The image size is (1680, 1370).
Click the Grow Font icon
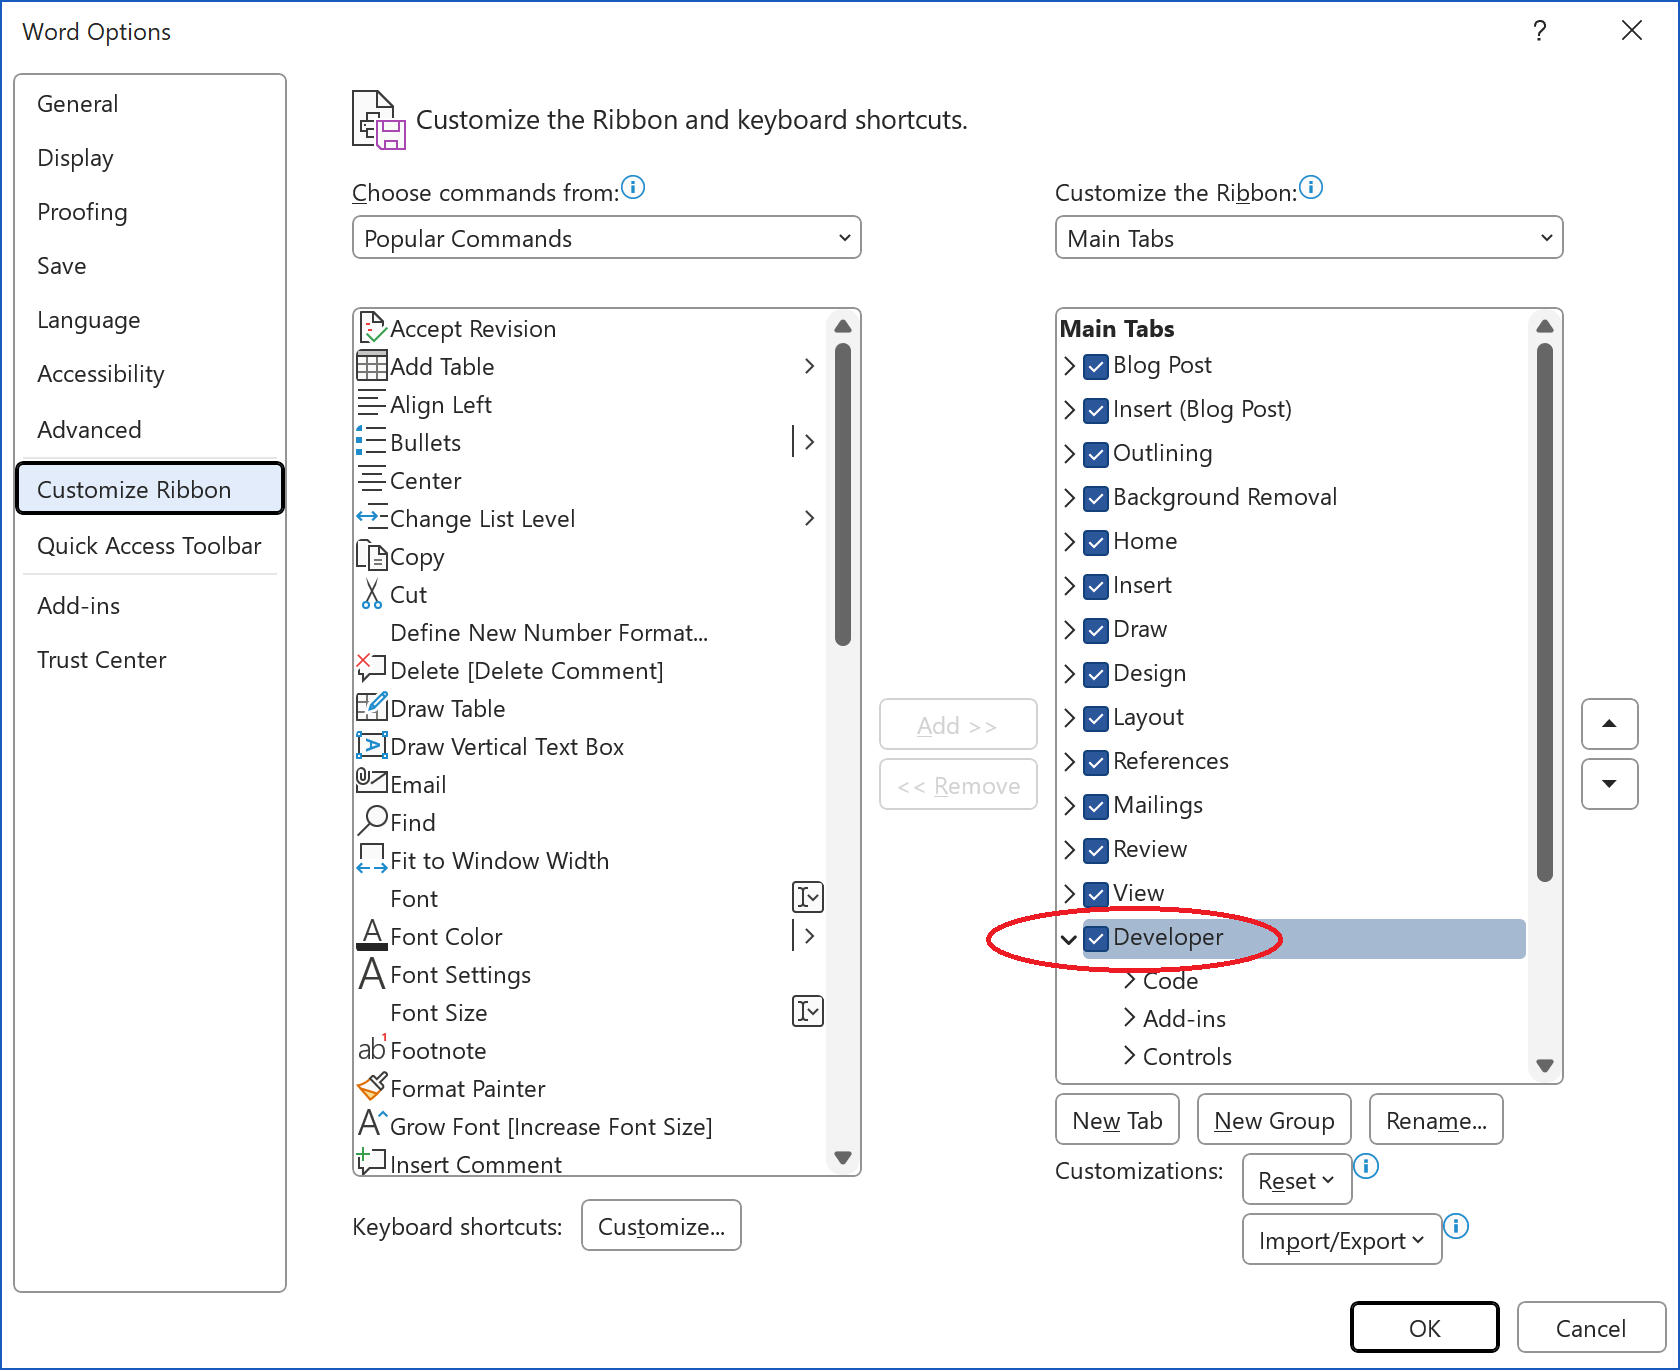tap(372, 1124)
